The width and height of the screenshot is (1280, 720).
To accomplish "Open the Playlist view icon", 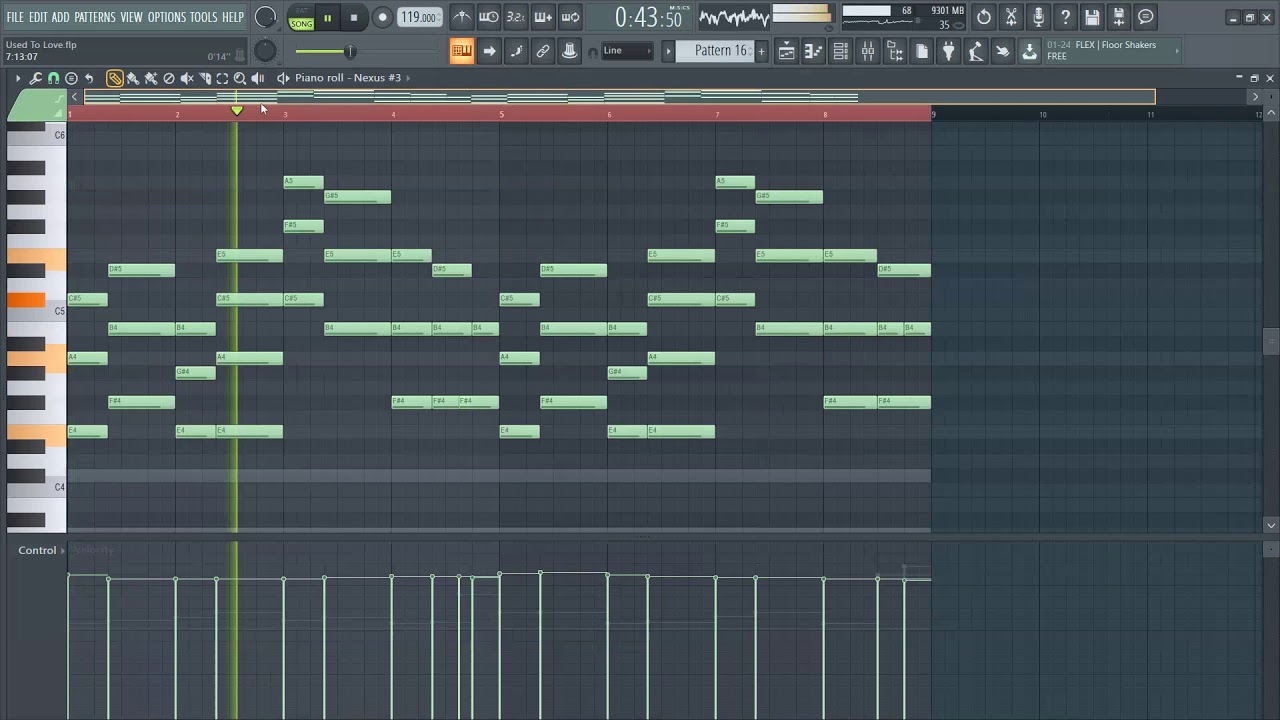I will pos(787,51).
